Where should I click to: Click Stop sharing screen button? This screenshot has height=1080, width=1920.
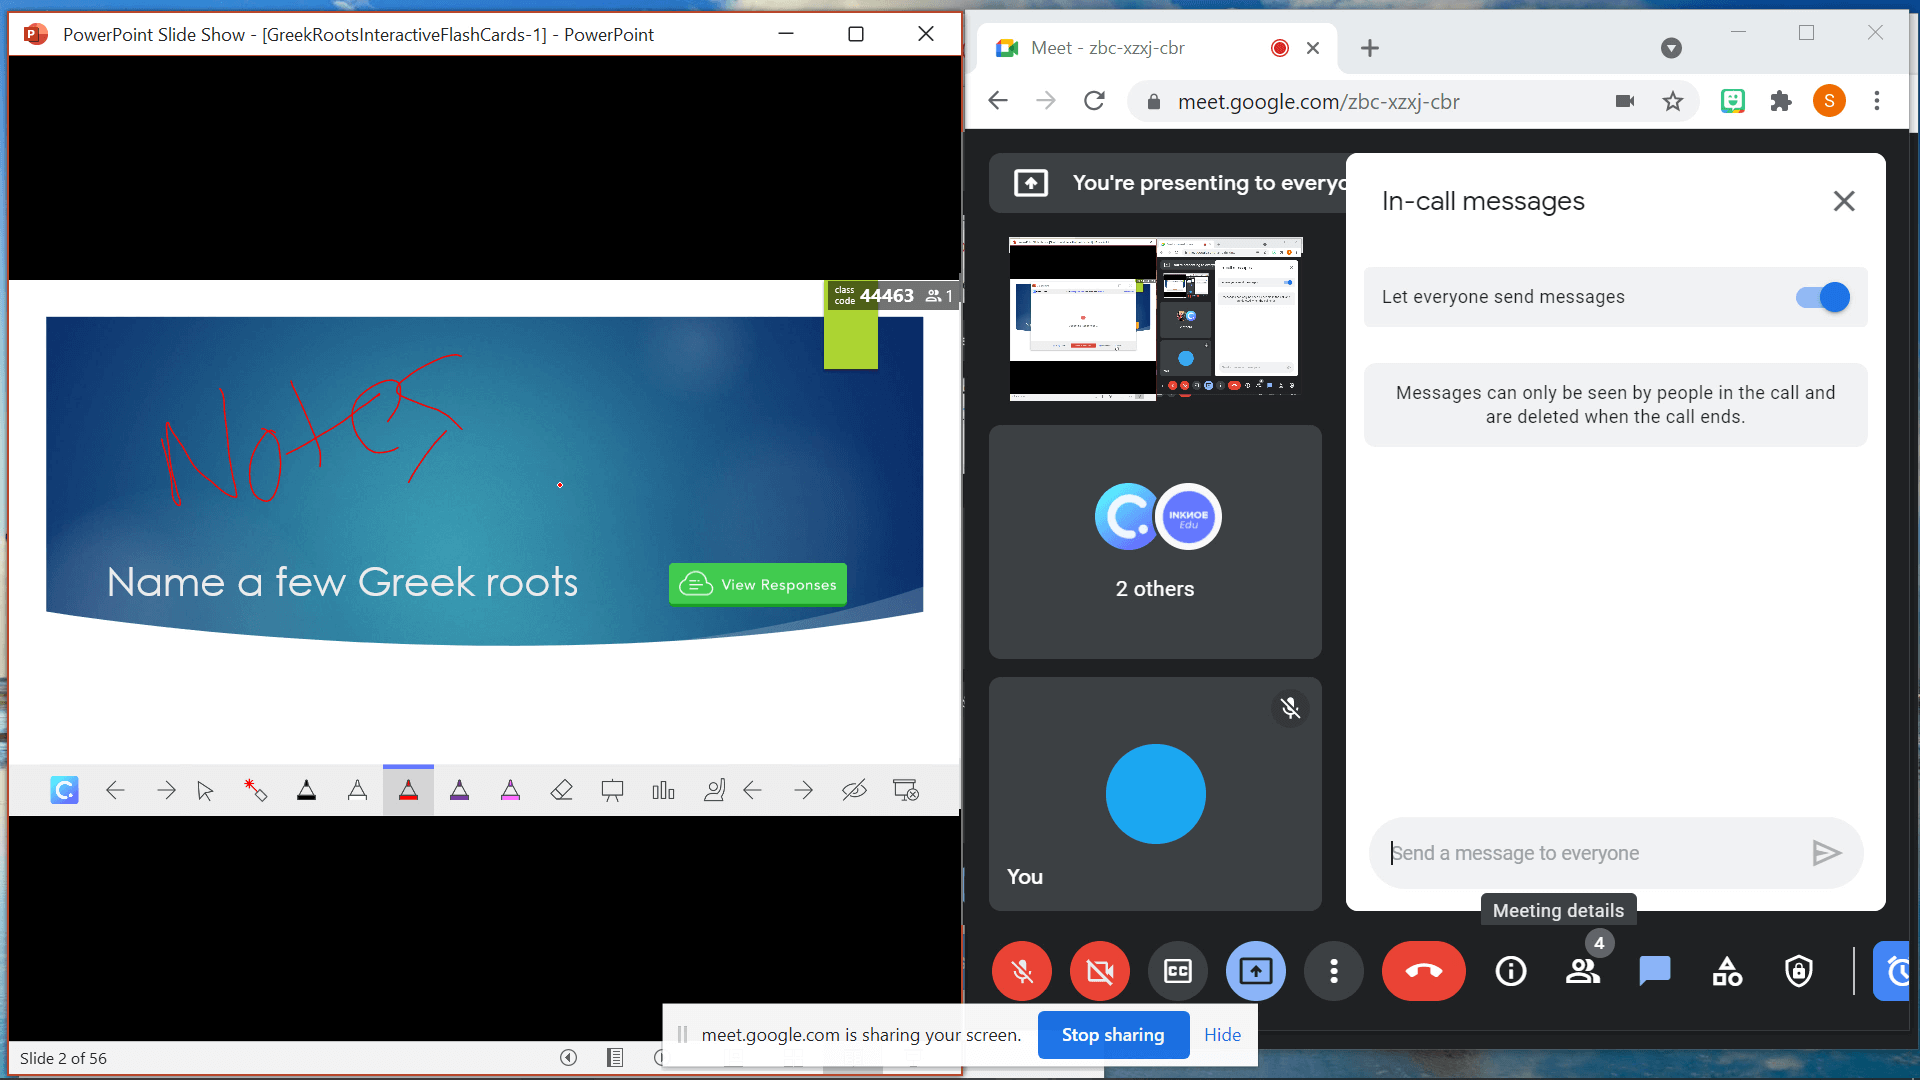click(x=1113, y=1034)
